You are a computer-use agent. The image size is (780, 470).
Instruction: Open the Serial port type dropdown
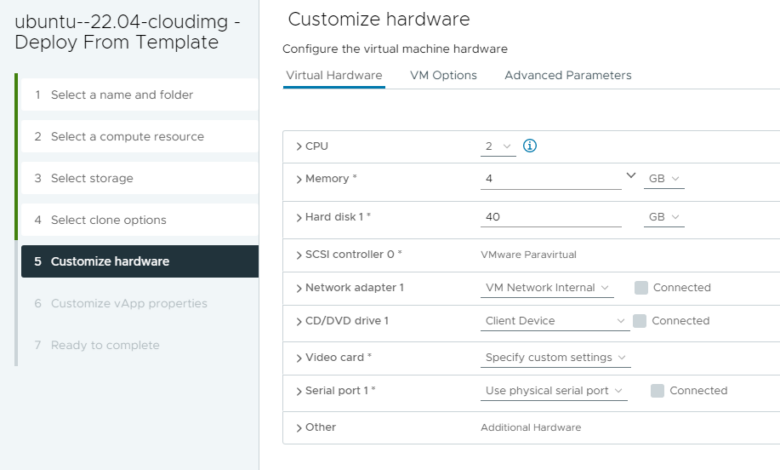pyautogui.click(x=554, y=391)
